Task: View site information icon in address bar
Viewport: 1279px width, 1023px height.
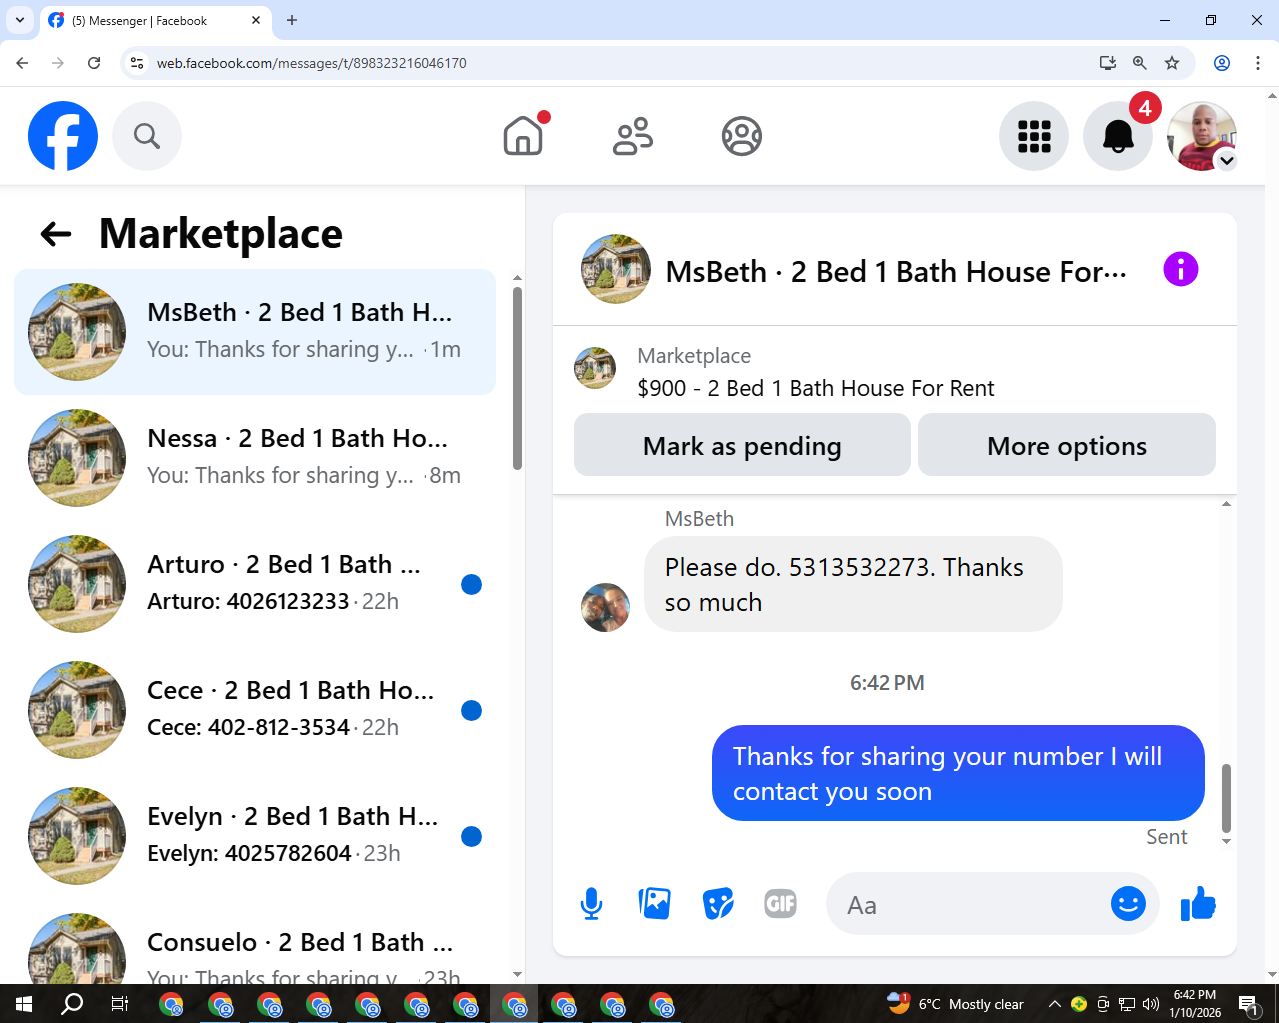Action: (x=138, y=63)
